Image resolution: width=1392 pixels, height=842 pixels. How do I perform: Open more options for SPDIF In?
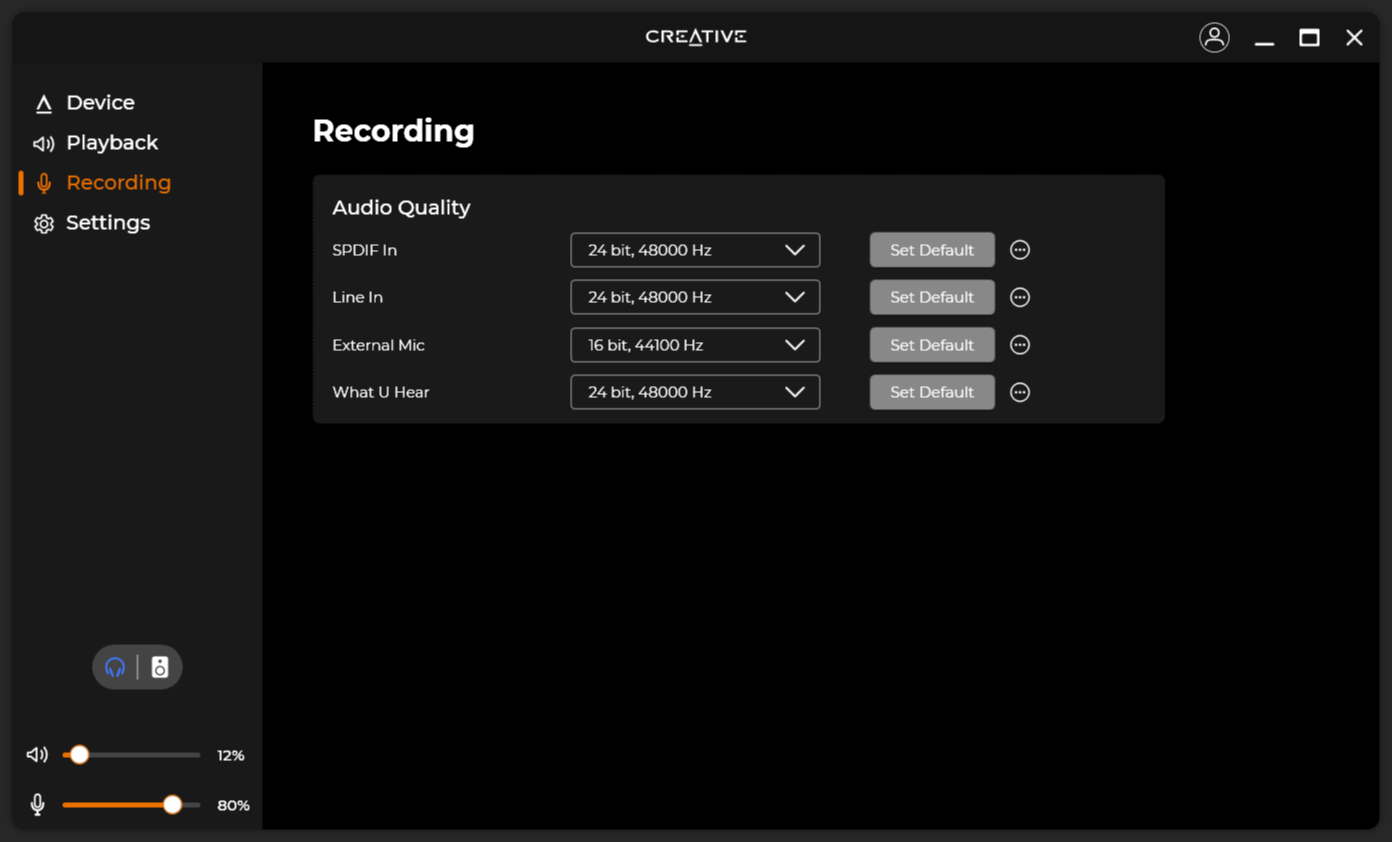(1019, 249)
